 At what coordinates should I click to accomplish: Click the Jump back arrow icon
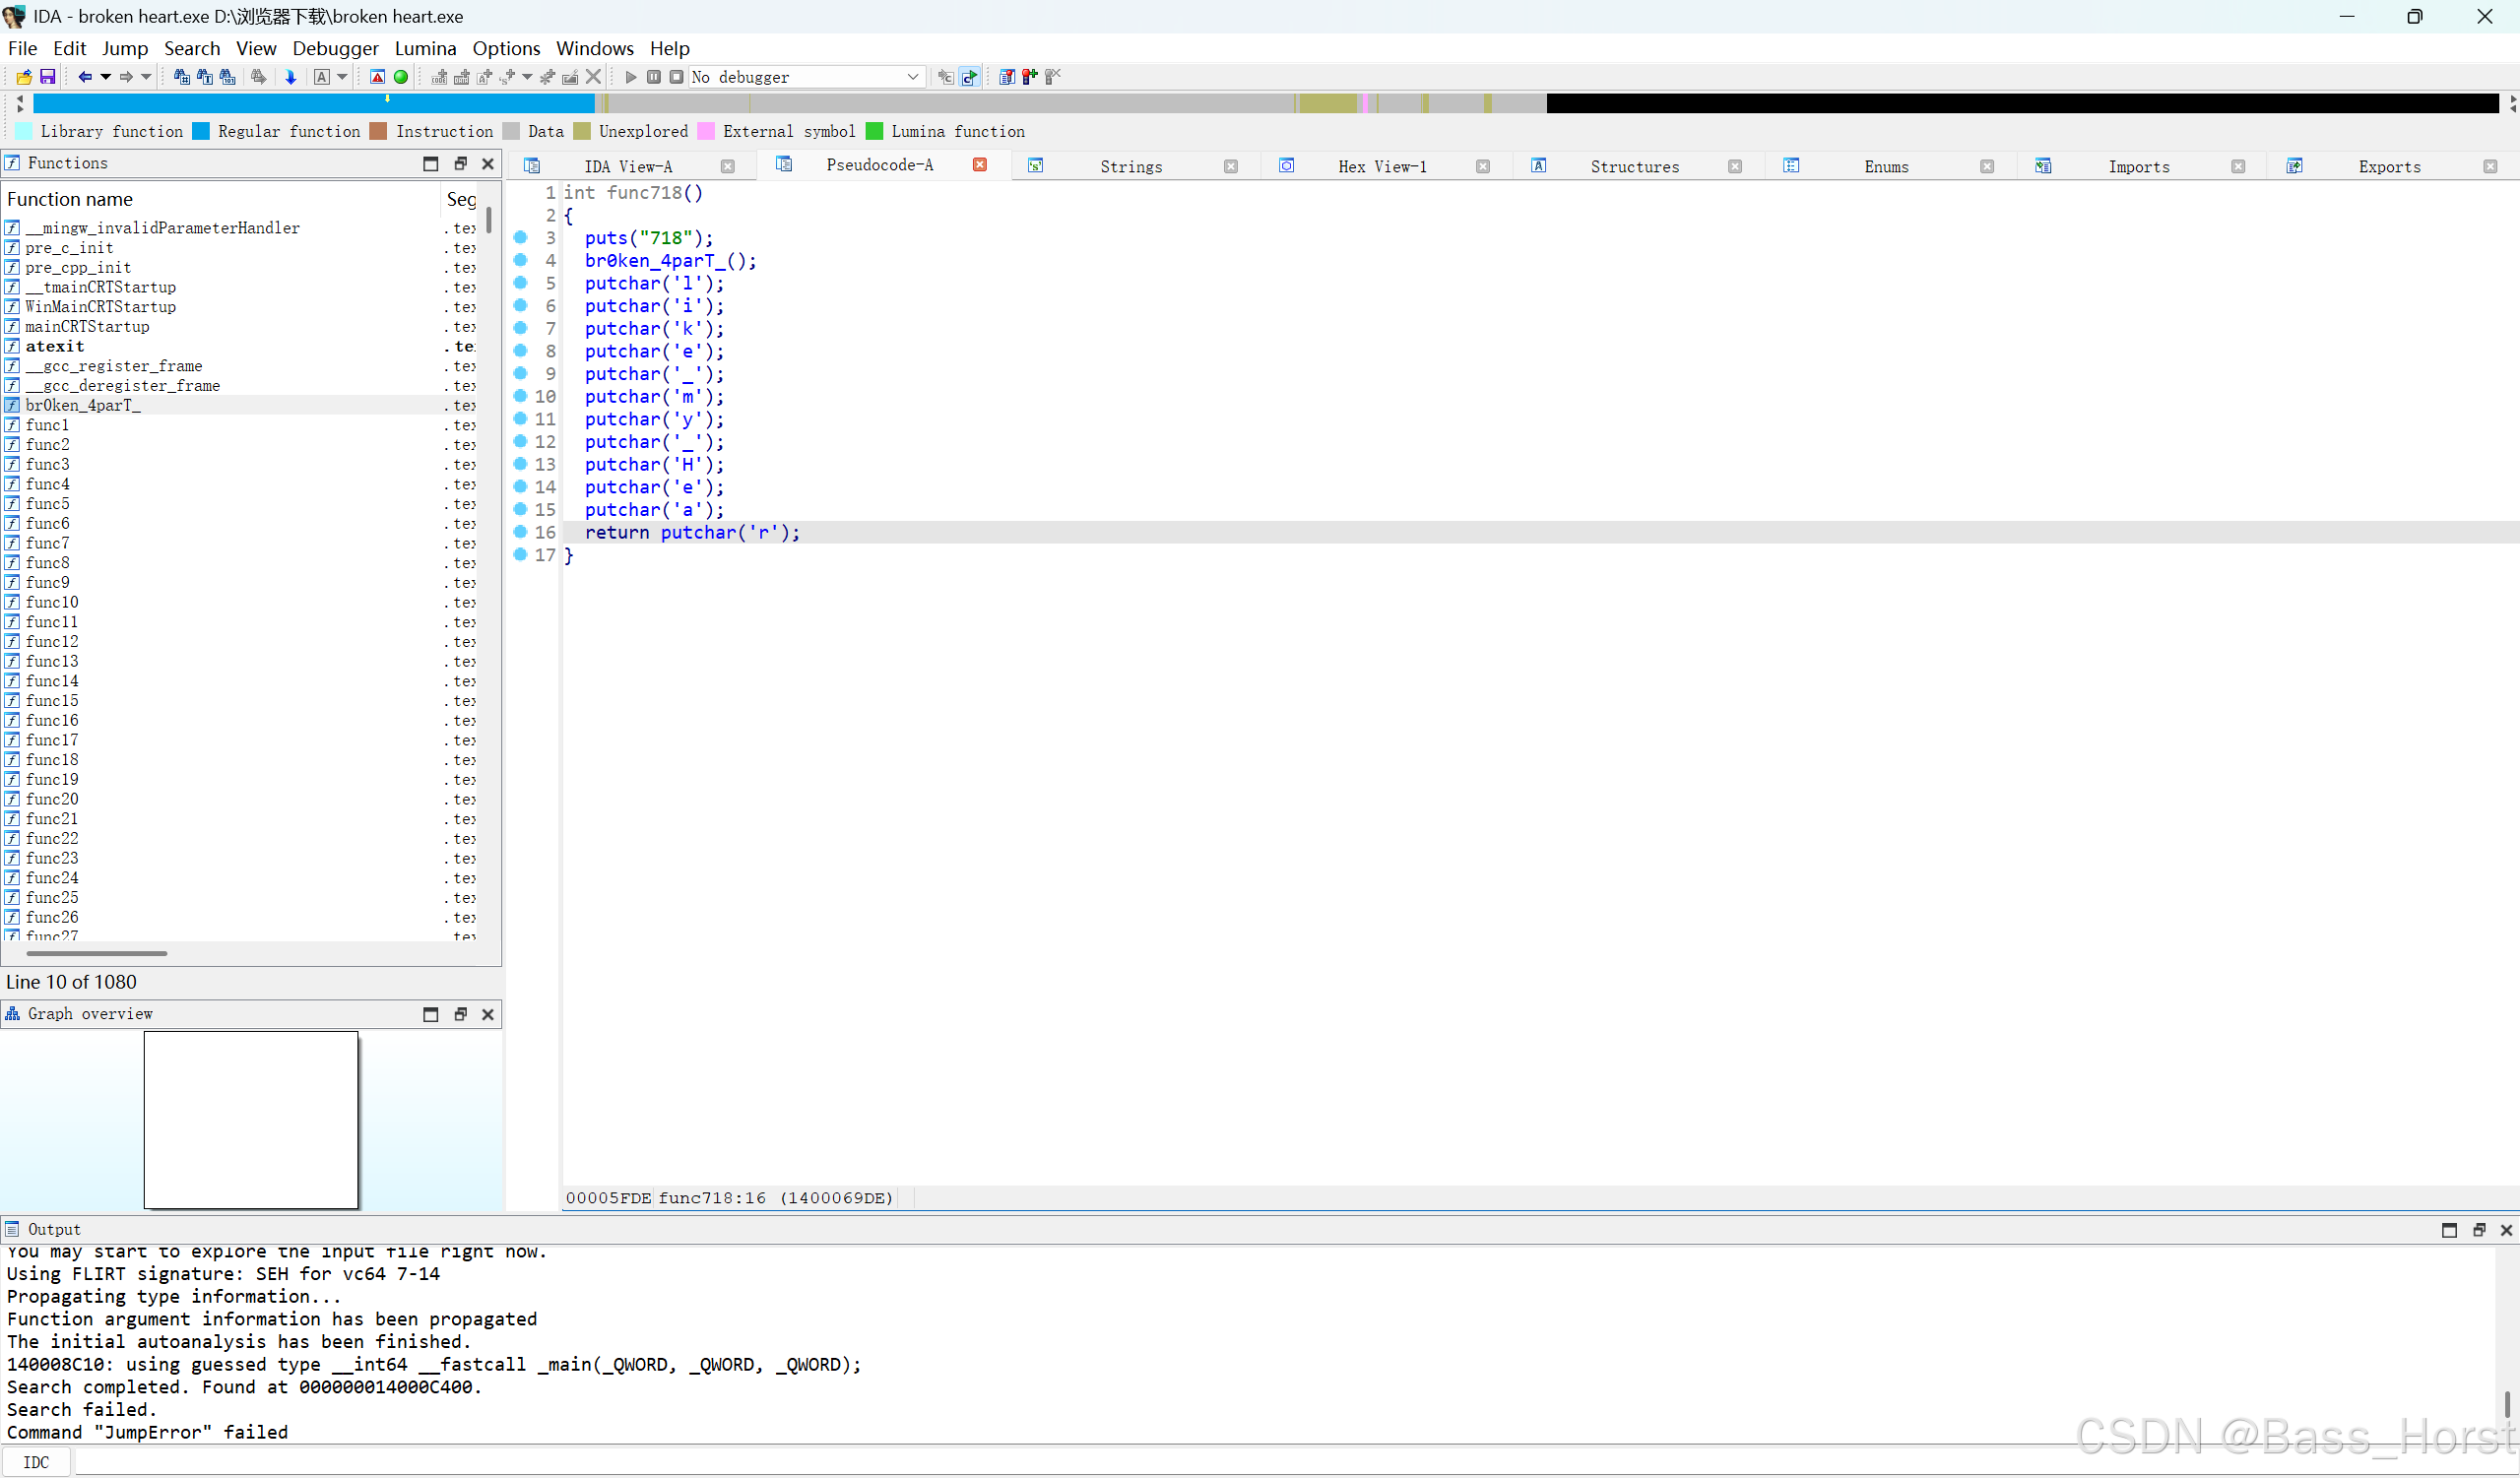coord(85,77)
